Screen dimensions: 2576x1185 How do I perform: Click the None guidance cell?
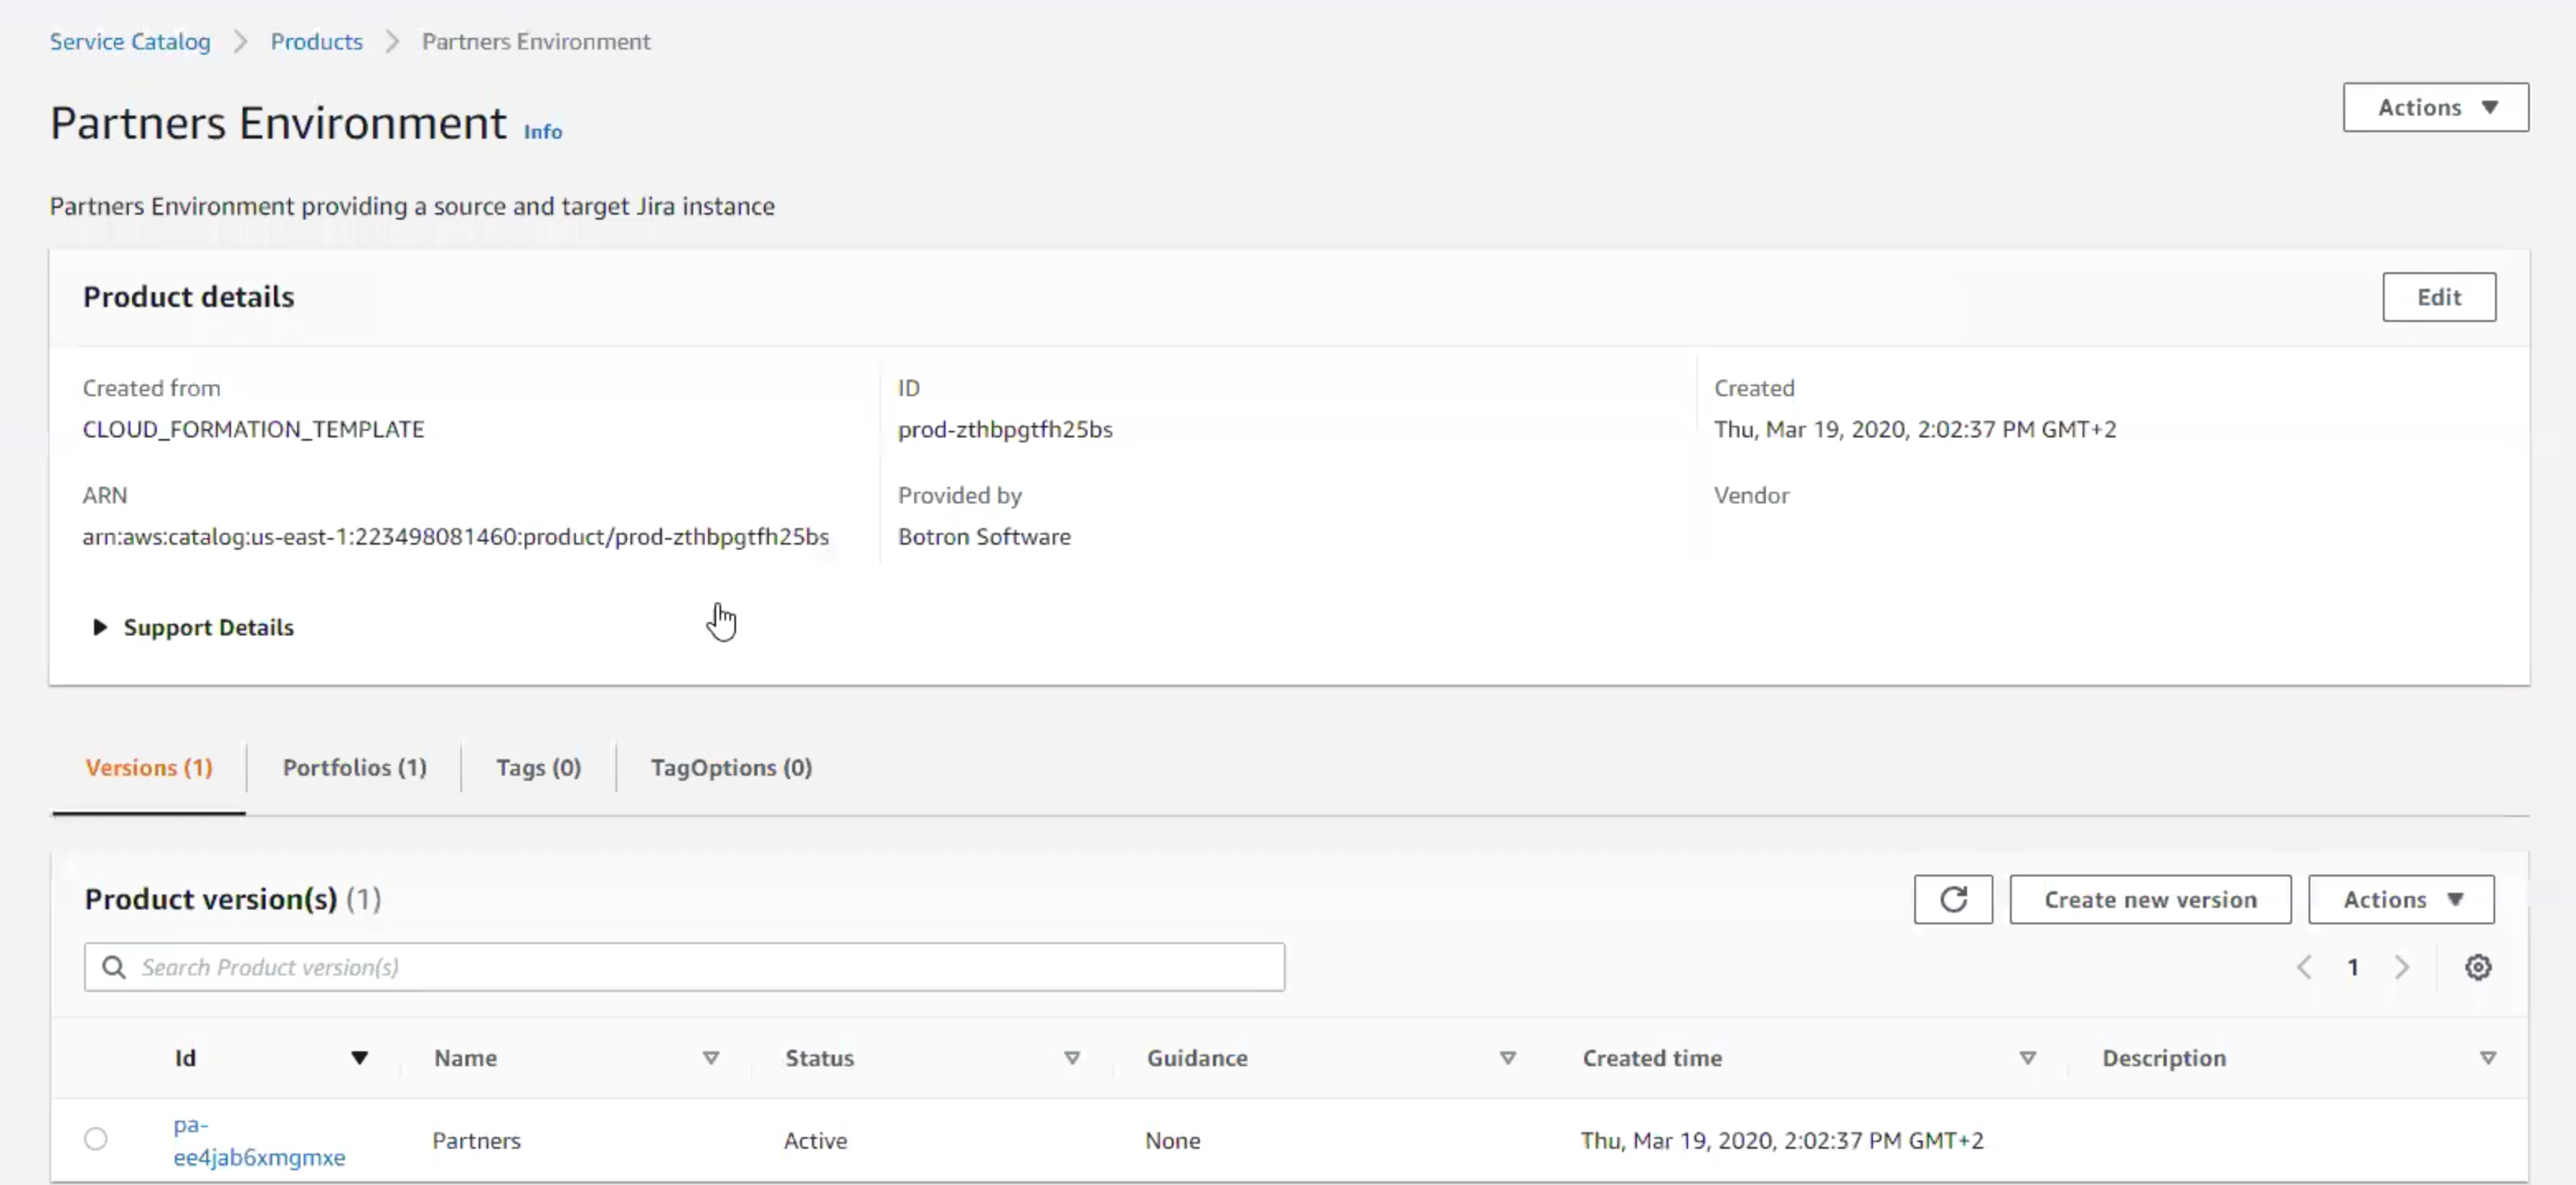tap(1172, 1140)
